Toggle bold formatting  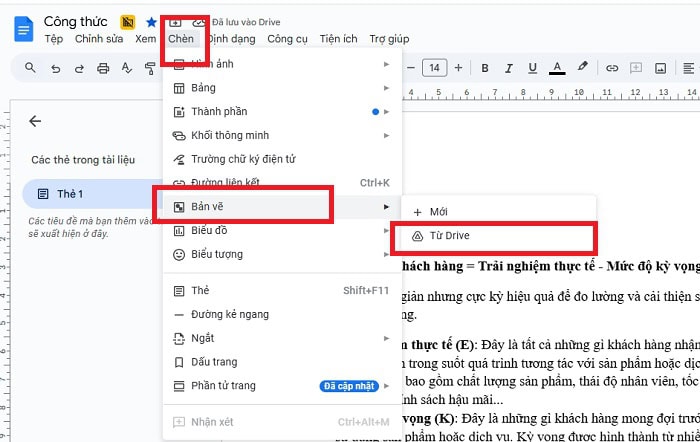click(485, 68)
